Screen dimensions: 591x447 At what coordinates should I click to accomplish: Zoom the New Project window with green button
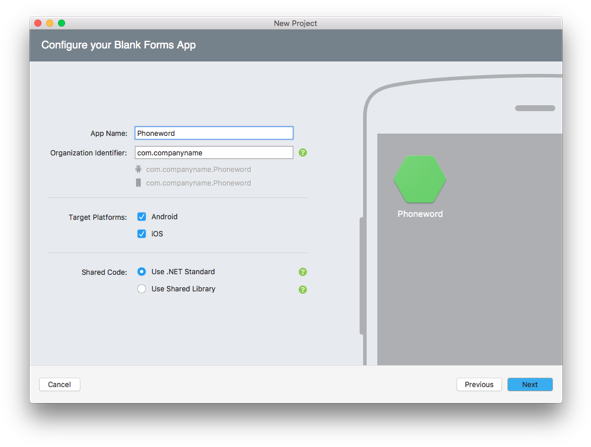(x=61, y=23)
